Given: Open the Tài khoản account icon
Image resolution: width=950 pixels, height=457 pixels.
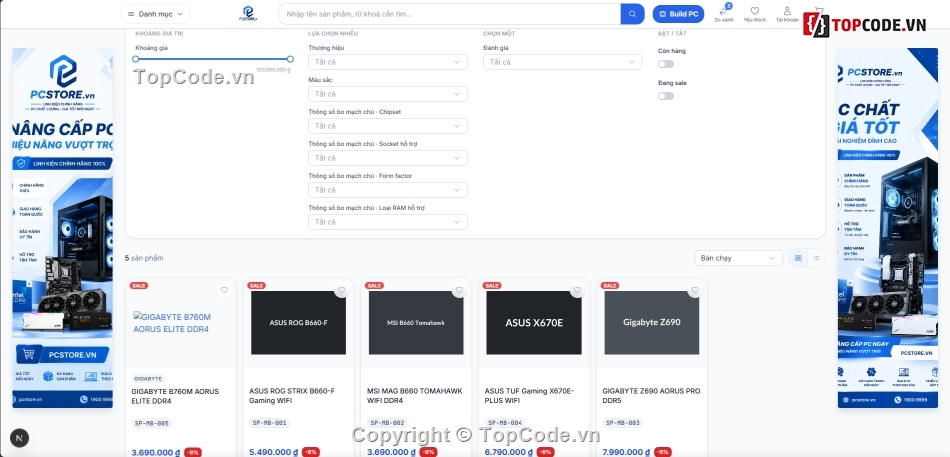Looking at the screenshot, I should [787, 14].
